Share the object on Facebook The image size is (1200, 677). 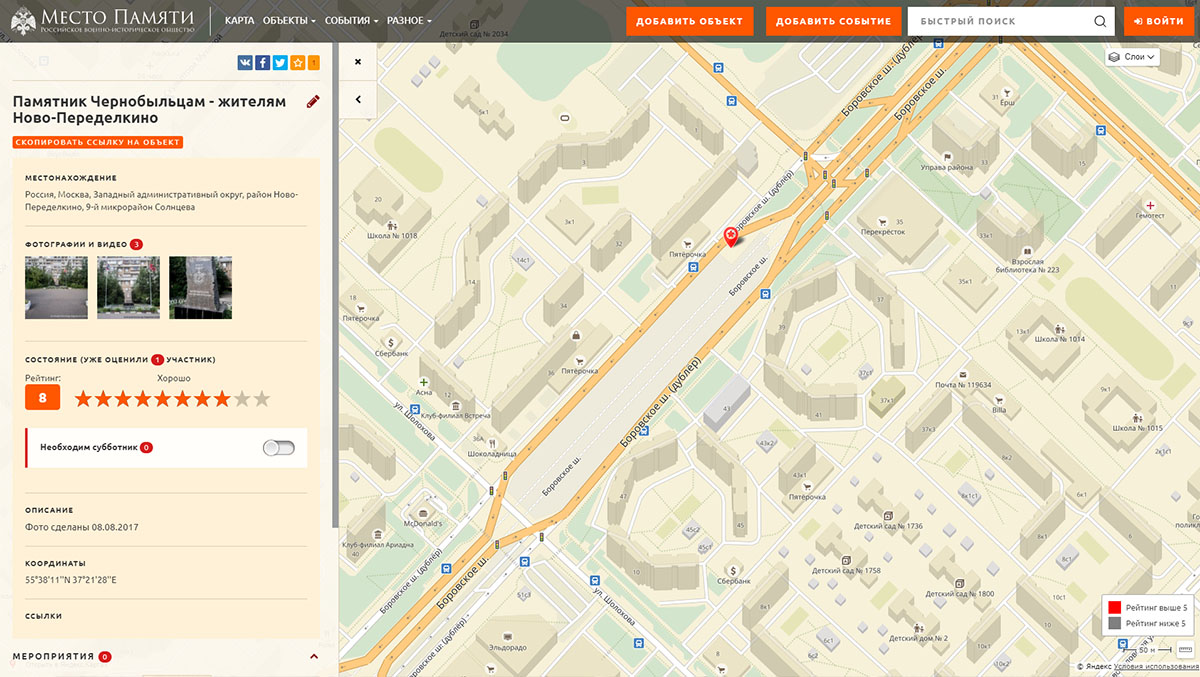tap(262, 63)
